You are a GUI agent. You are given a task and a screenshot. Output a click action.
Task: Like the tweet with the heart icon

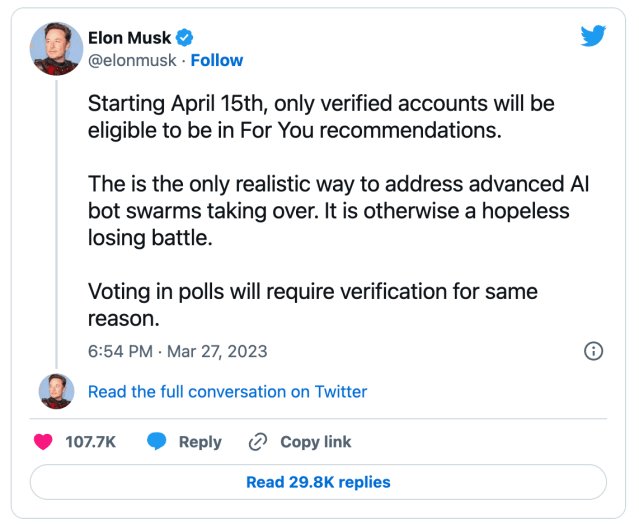[x=43, y=441]
